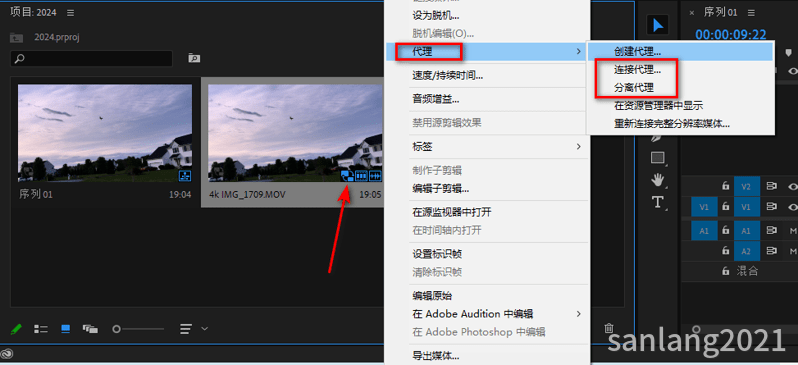Select the 序列 01 sequence thumbnail
Viewport: 798px width, 365px height.
tap(105, 133)
